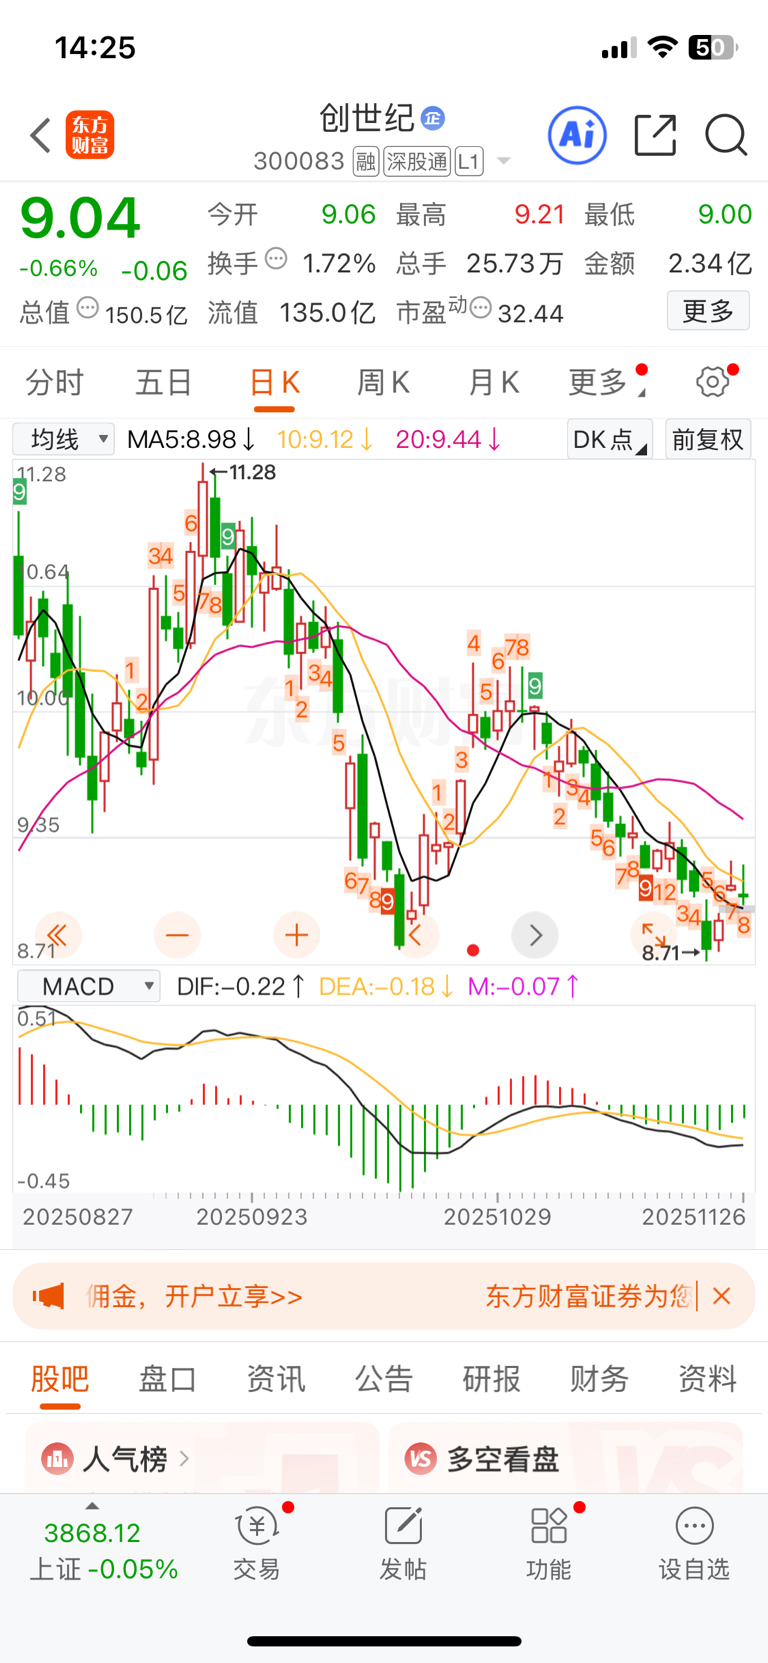
Task: Open the Ai assistant icon
Action: point(577,135)
